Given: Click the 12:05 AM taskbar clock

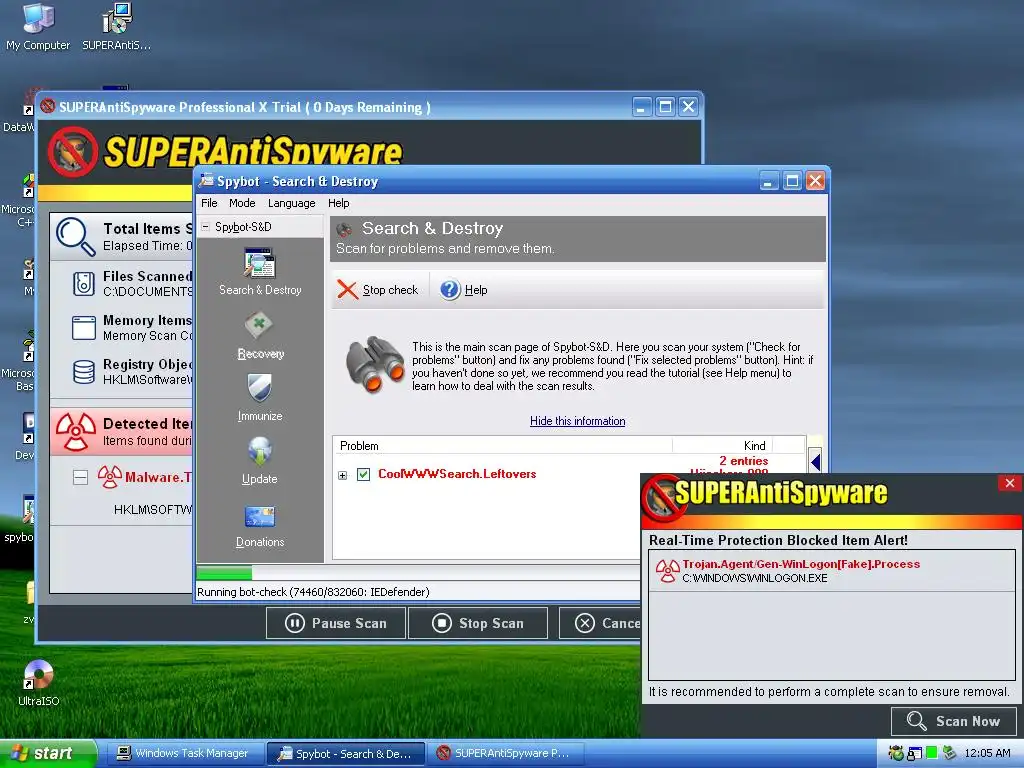Looking at the screenshot, I should pos(987,753).
